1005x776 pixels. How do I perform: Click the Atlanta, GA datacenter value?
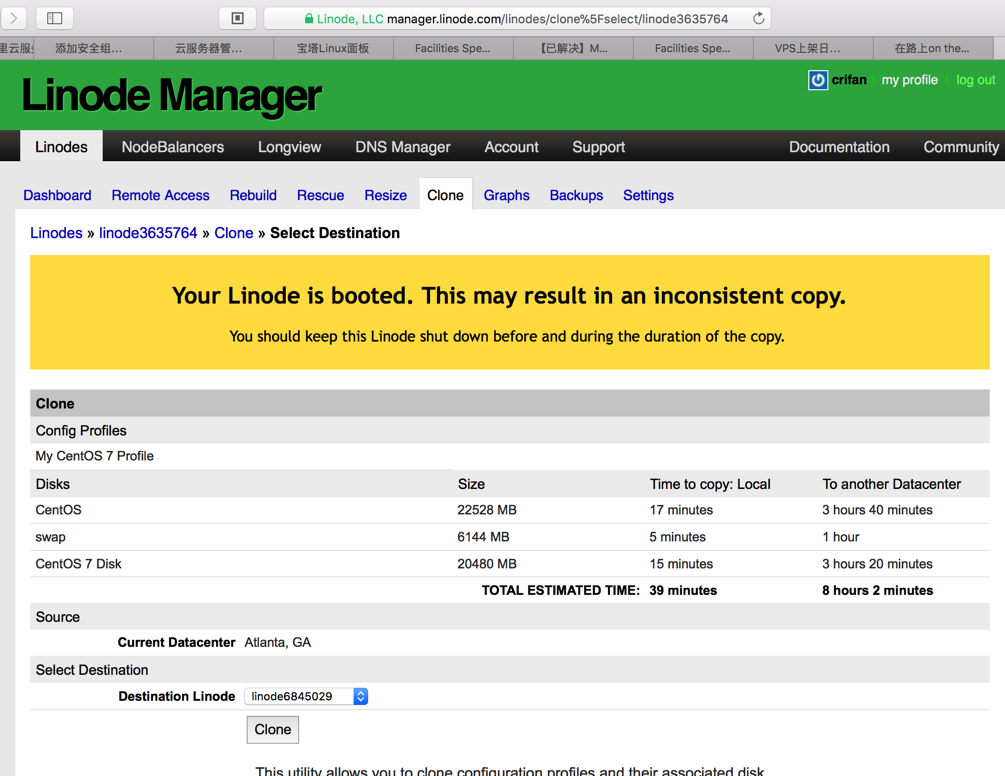click(278, 642)
